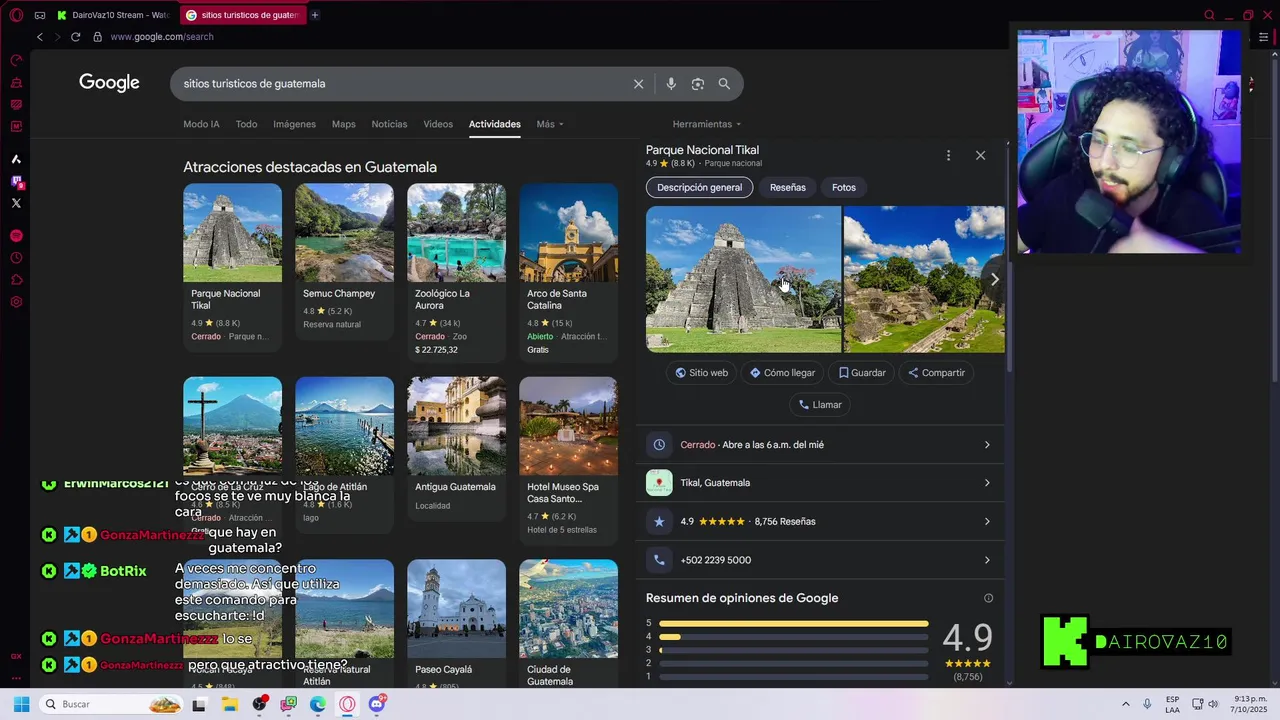Submit search using magnifier icon
This screenshot has width=1280, height=720.
(x=724, y=84)
